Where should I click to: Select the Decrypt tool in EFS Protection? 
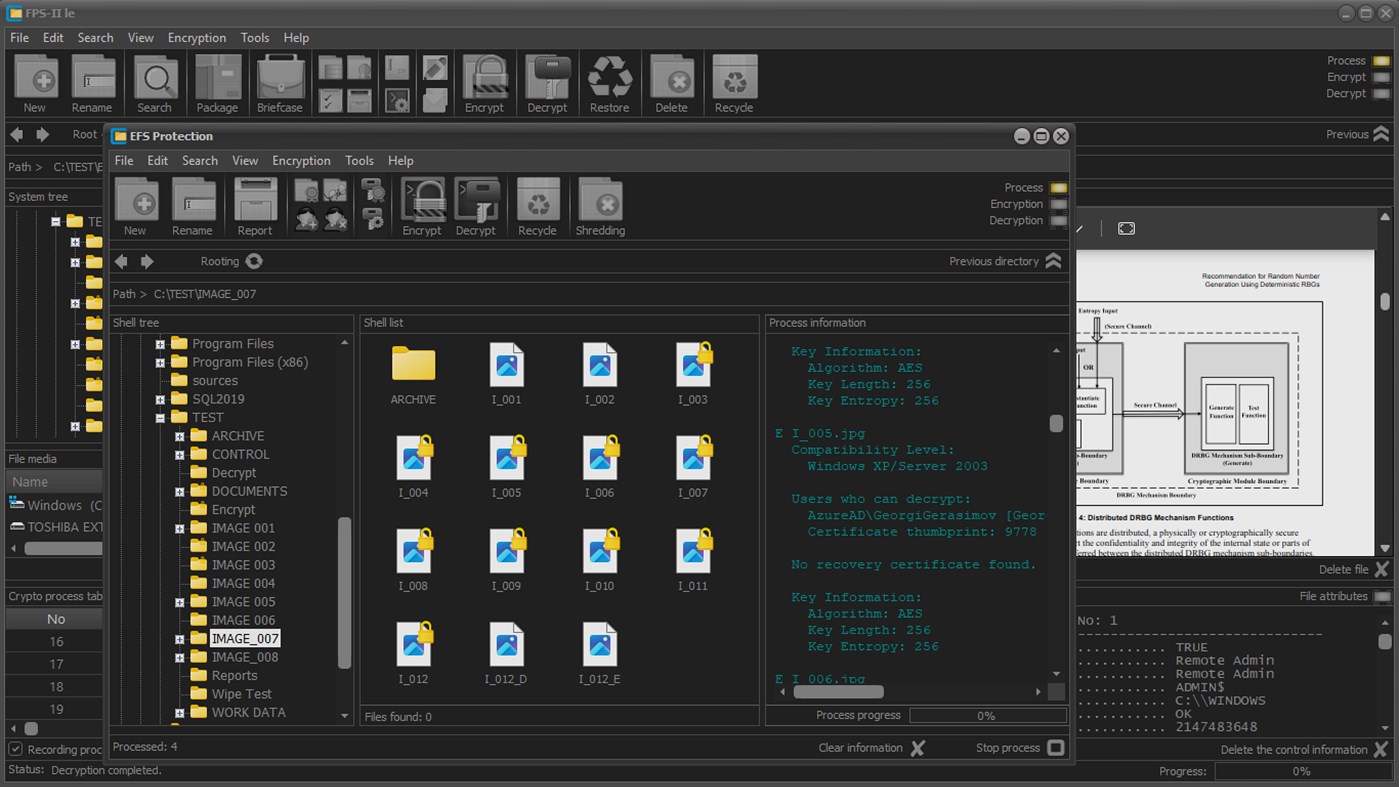tap(477, 205)
